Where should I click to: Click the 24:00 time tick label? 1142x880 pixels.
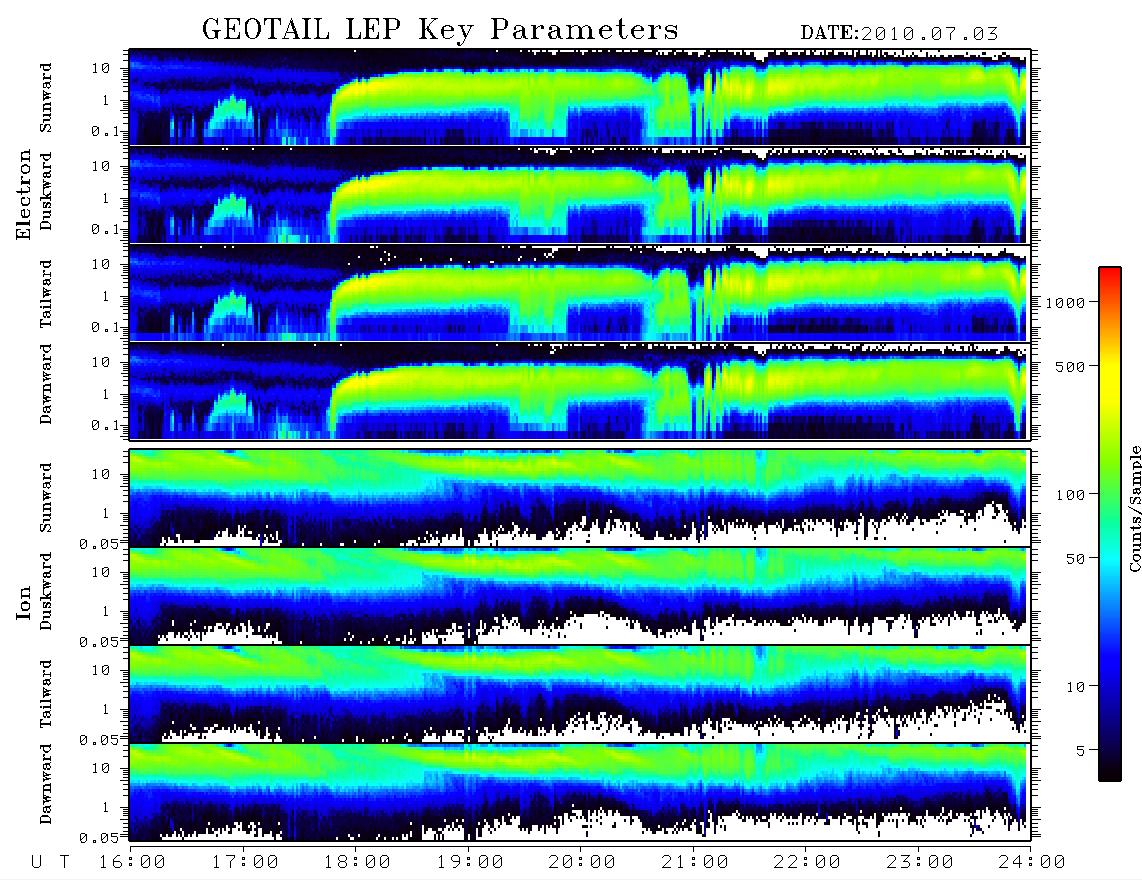click(x=1032, y=862)
